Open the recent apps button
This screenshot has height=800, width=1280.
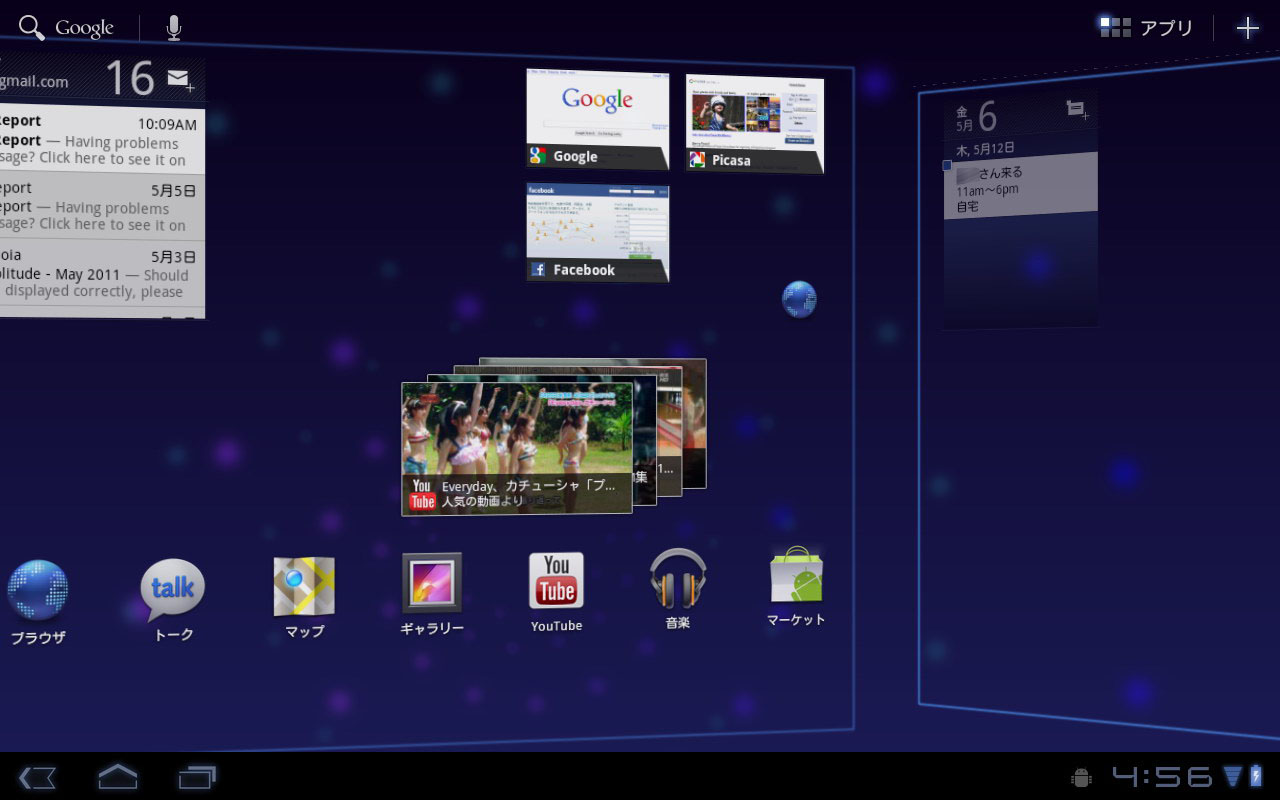197,777
